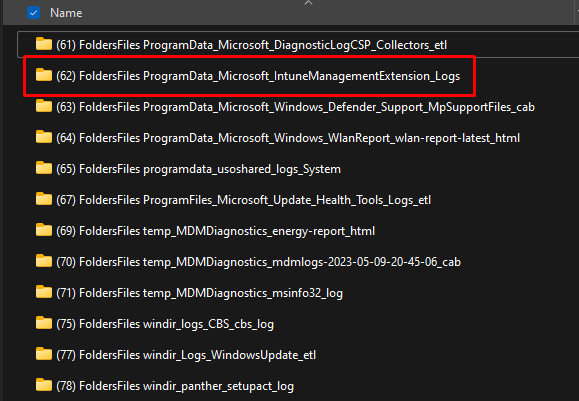
Task: Click the folder icon for (63) Windows_Defender_Support_MpSupportFiles_cab
Action: 44,106
